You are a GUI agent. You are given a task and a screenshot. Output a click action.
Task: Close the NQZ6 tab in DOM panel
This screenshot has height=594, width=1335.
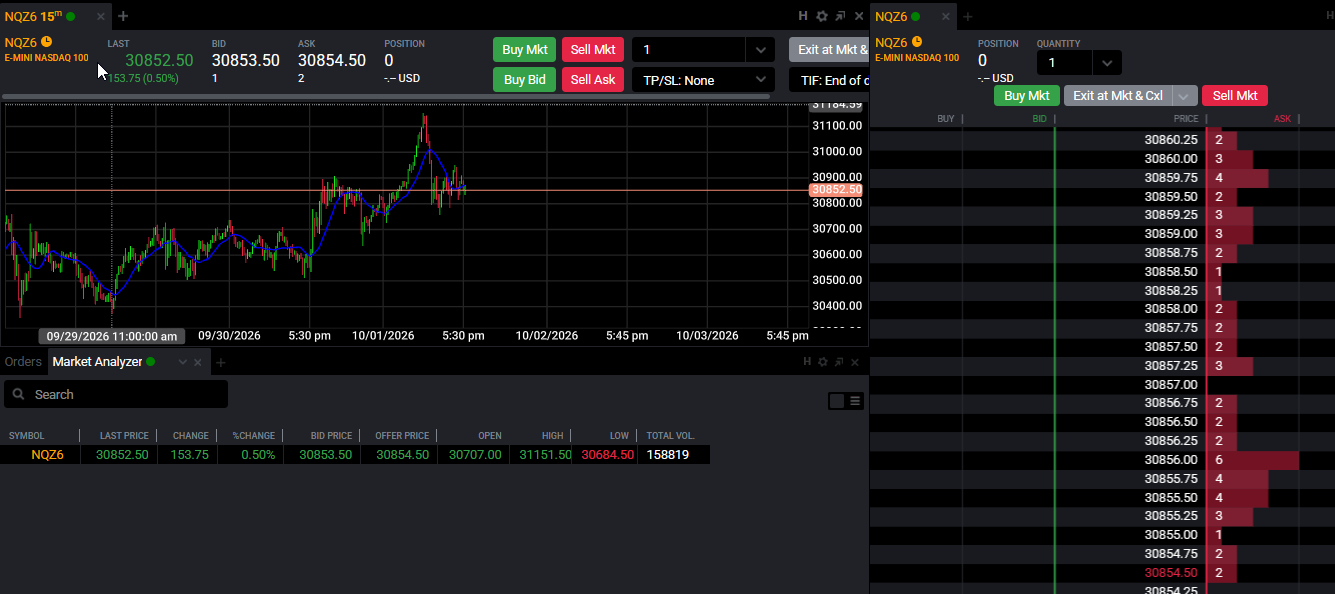[944, 16]
